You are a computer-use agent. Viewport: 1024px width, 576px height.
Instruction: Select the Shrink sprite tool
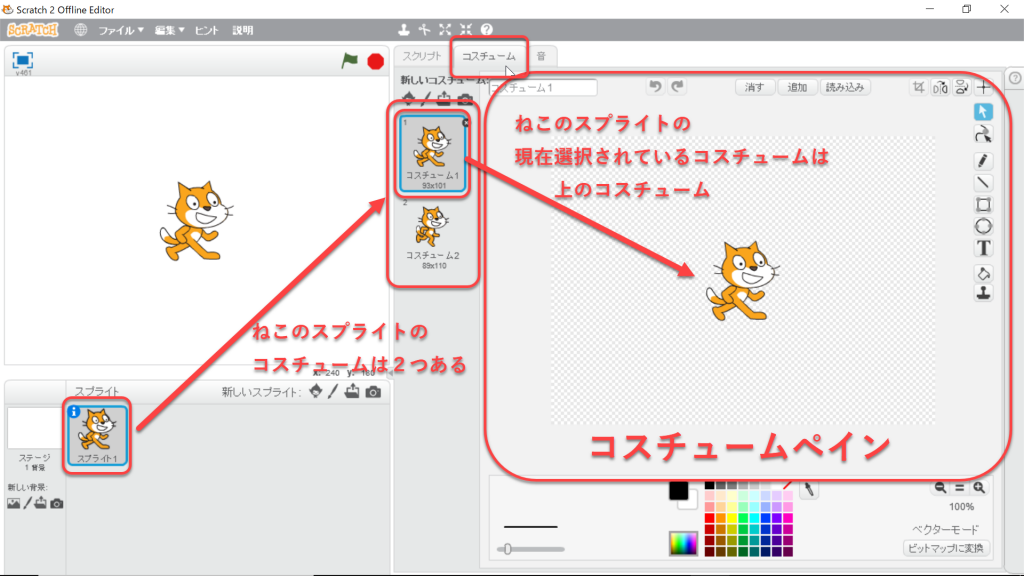coord(466,29)
